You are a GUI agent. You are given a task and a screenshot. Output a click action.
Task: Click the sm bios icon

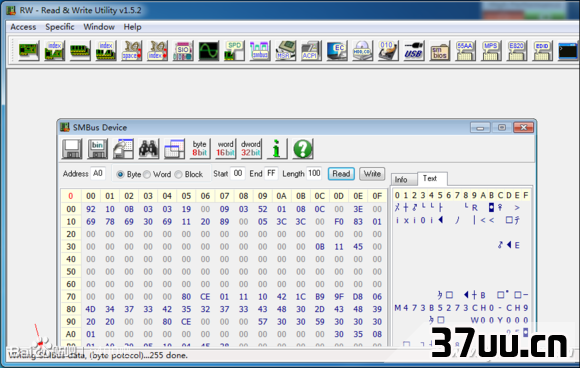coord(439,51)
